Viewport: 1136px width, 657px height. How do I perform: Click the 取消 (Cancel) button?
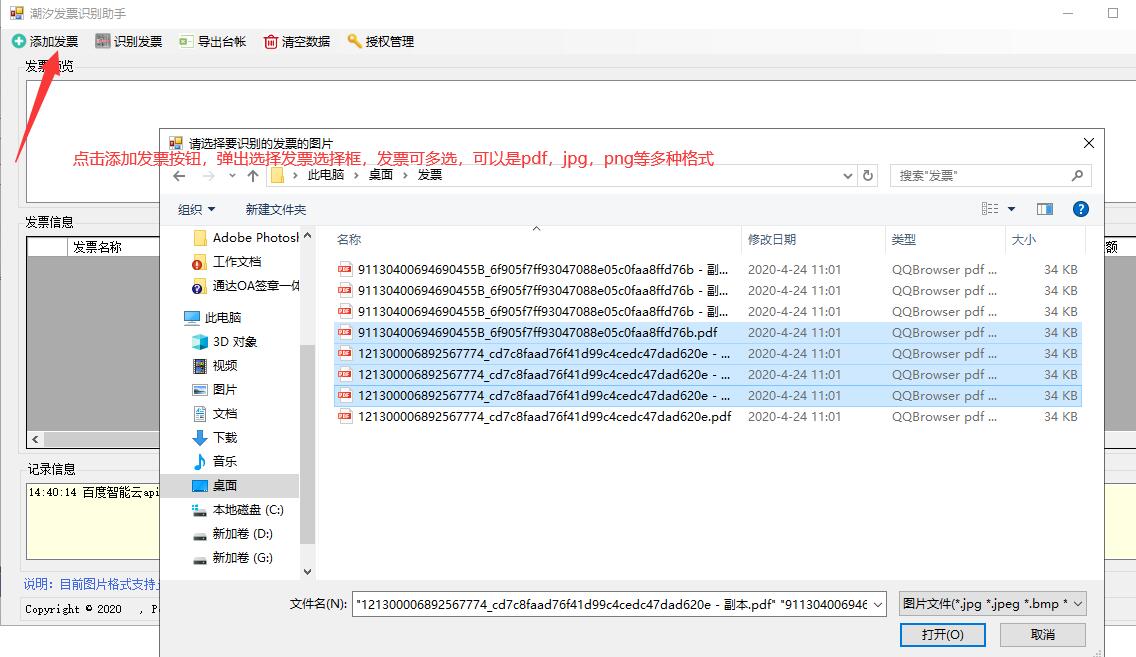click(x=1042, y=634)
